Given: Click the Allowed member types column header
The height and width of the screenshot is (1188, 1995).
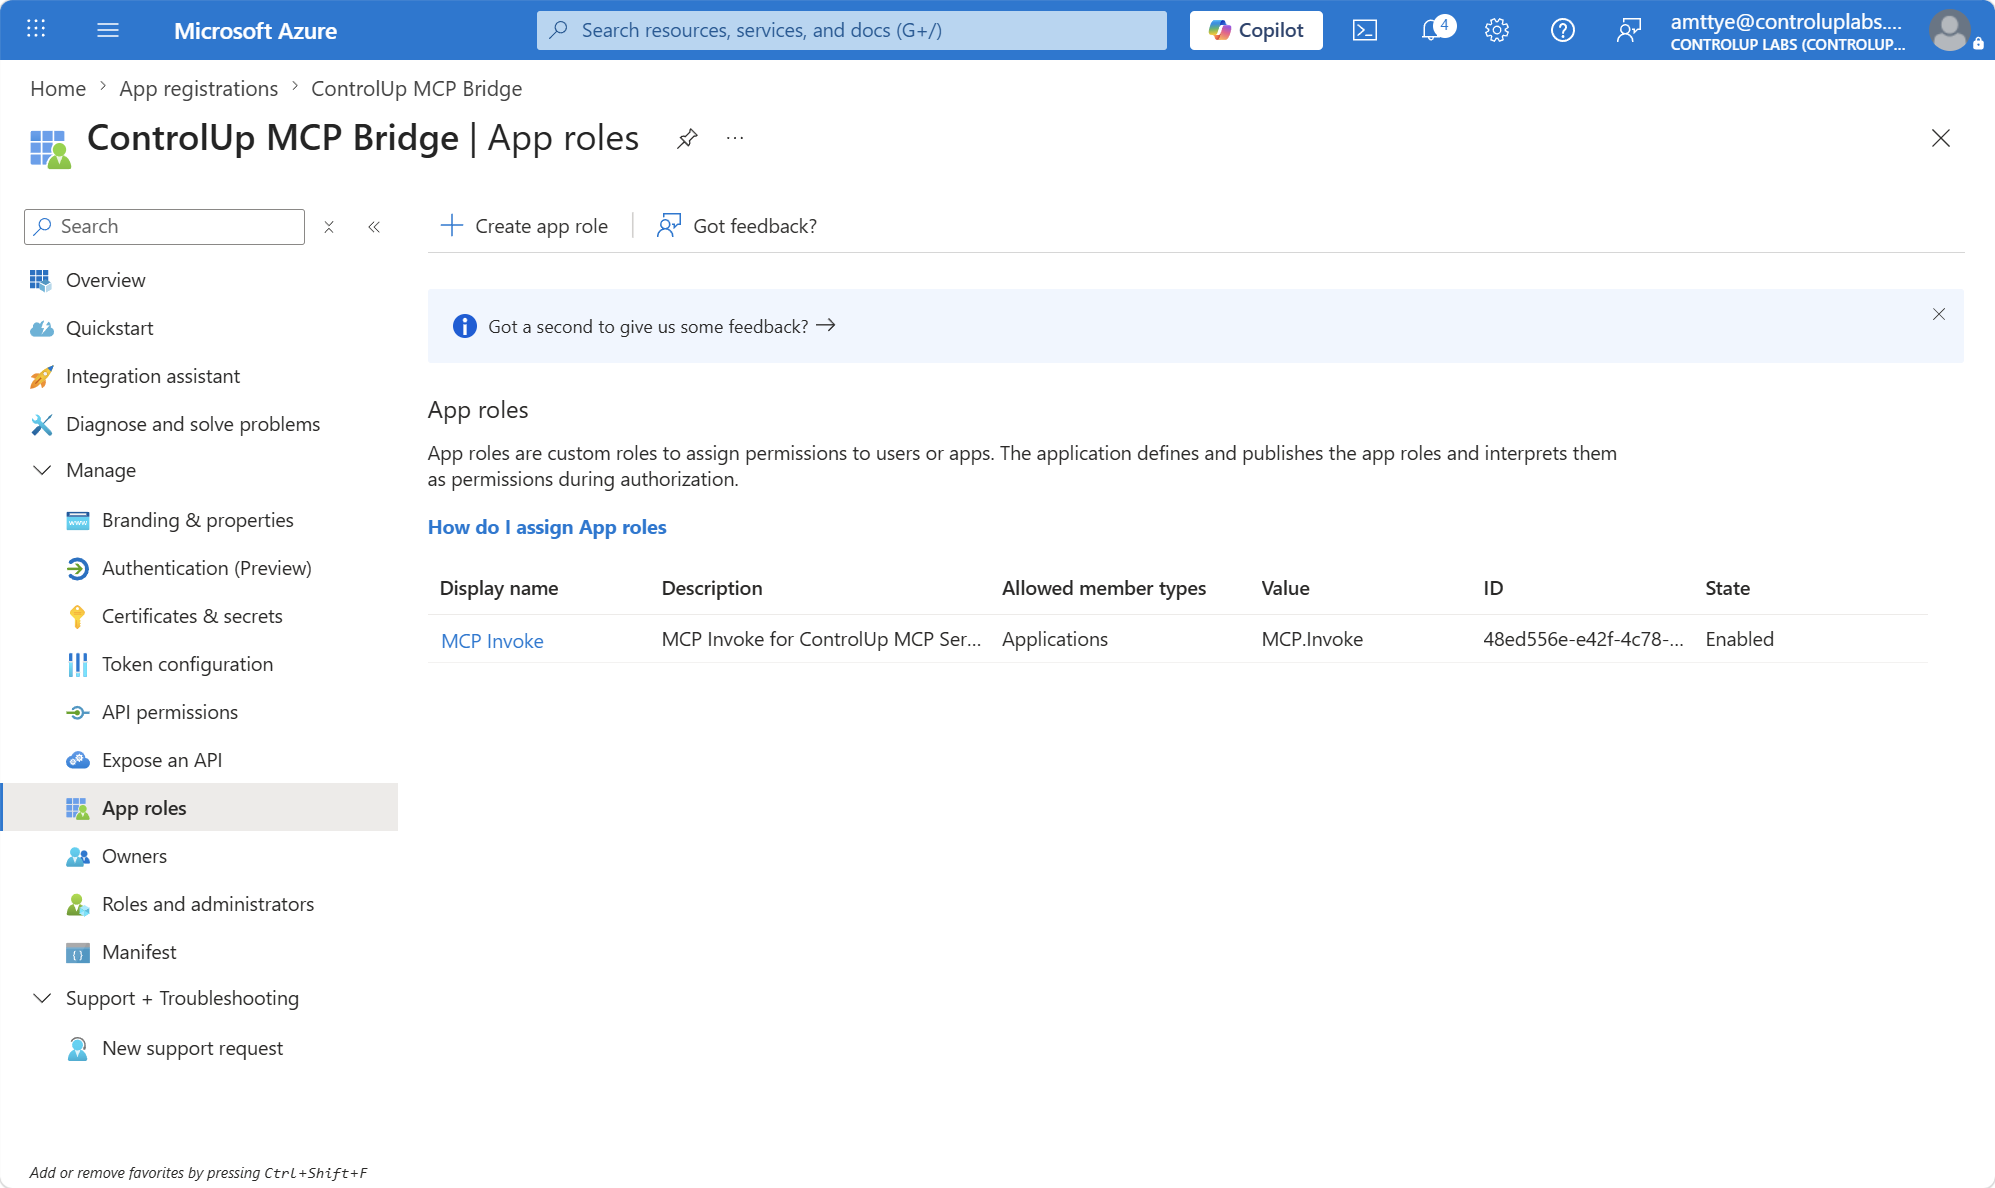Looking at the screenshot, I should pos(1104,588).
